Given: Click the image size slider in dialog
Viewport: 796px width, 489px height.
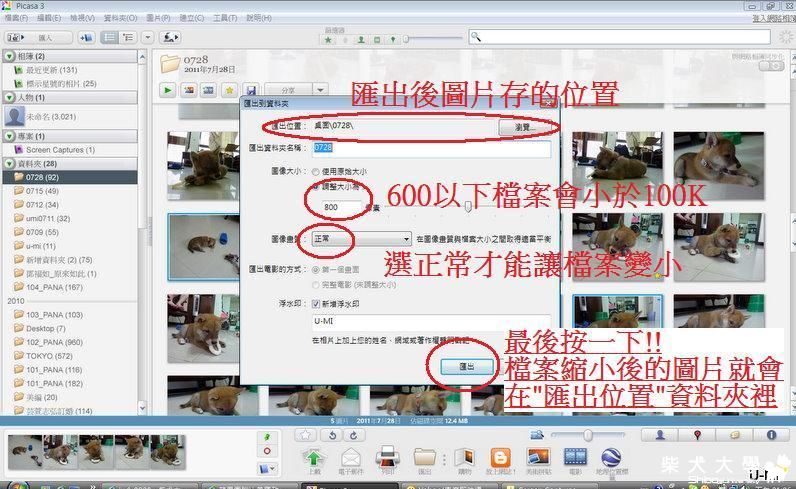Looking at the screenshot, I should pos(468,206).
